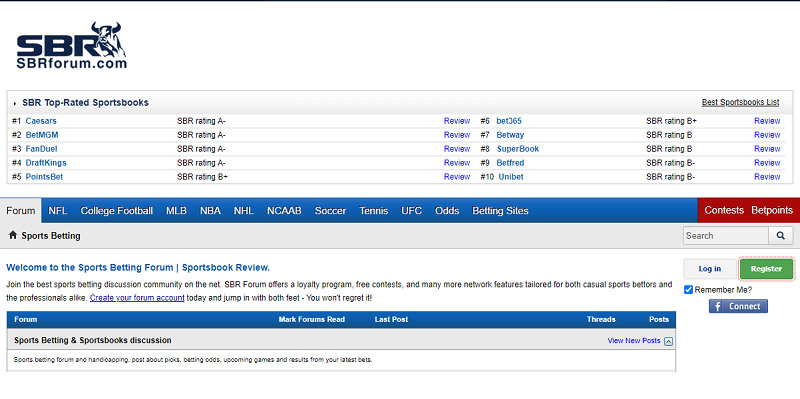Viewport: 800px width, 399px height.
Task: Select the Forum tab
Action: (21, 211)
